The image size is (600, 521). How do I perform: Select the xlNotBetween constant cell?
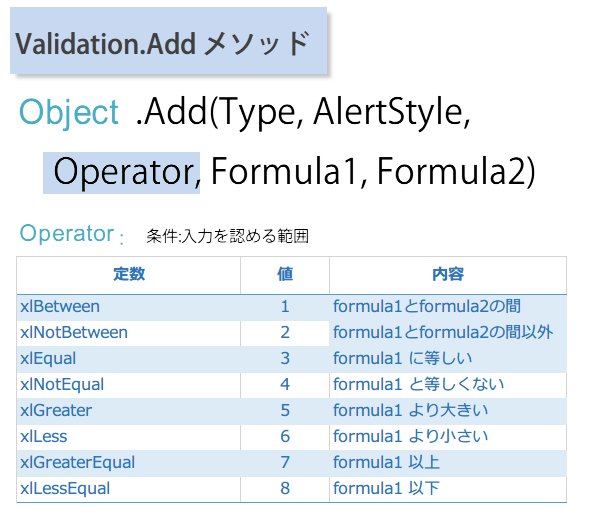[x=74, y=332]
